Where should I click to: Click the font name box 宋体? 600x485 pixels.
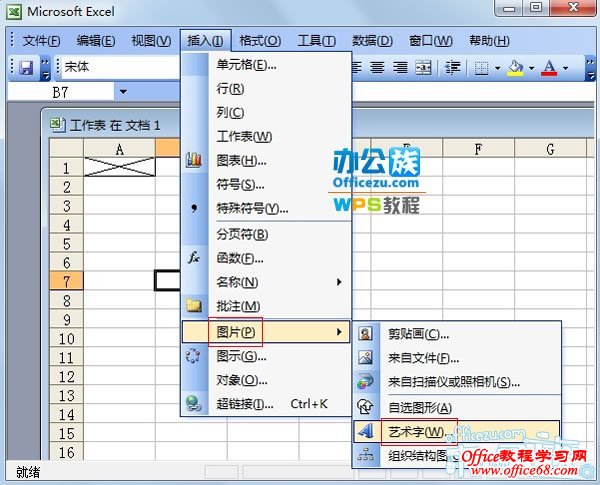tap(121, 67)
